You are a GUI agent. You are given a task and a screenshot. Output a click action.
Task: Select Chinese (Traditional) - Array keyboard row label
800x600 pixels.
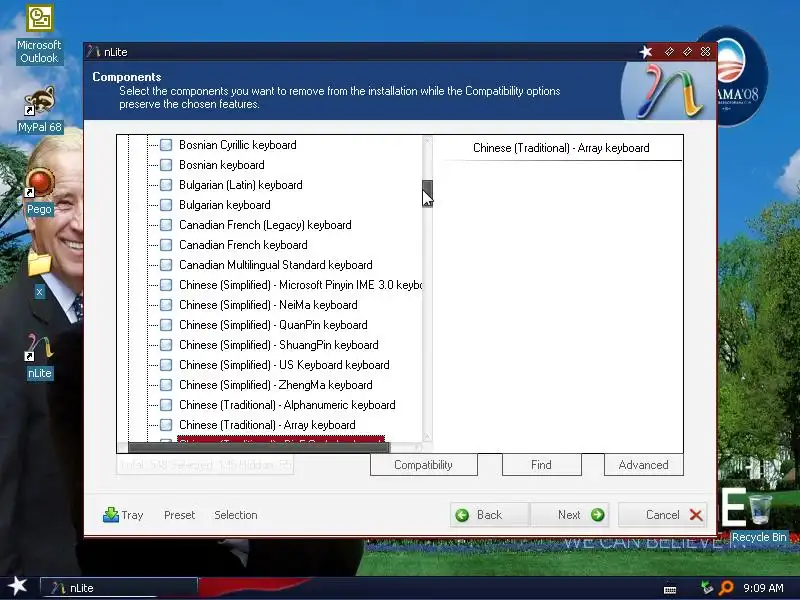(x=267, y=425)
